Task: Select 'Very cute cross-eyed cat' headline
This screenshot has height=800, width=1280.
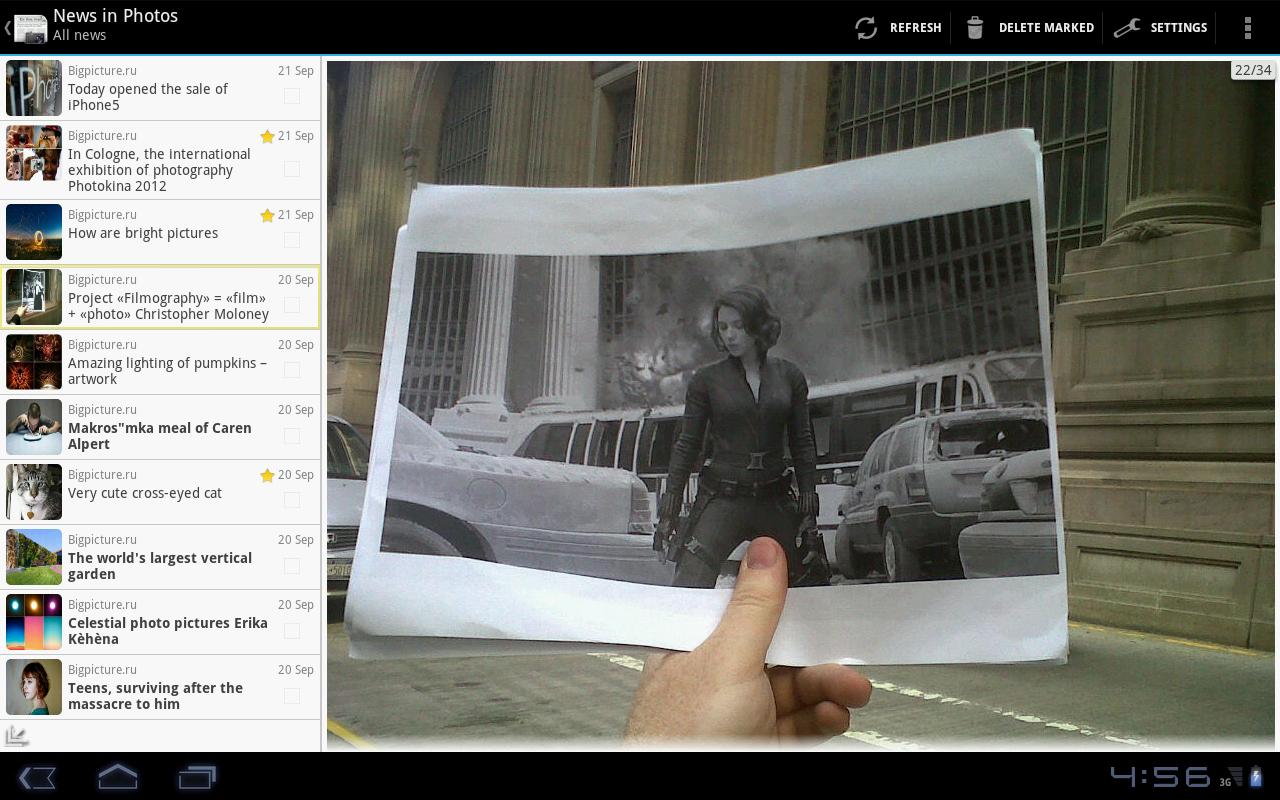Action: pyautogui.click(x=145, y=493)
